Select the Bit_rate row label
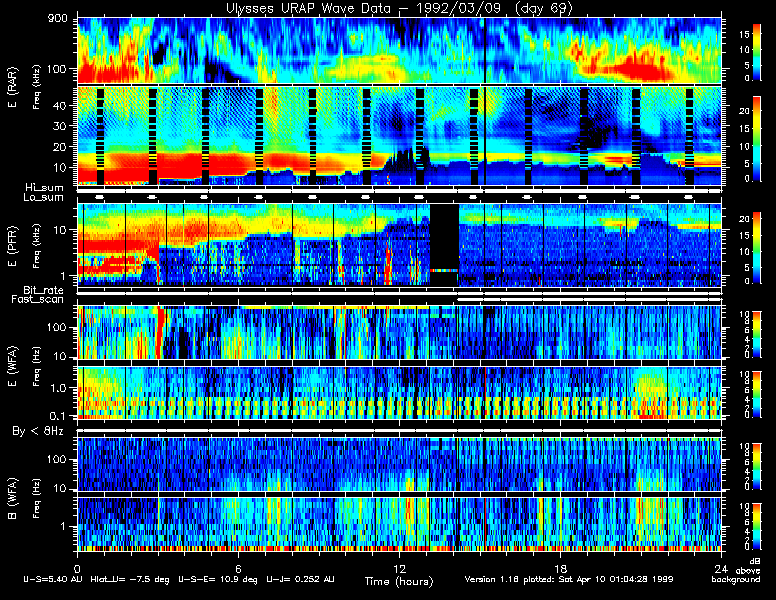This screenshot has width=776, height=600. 43,290
